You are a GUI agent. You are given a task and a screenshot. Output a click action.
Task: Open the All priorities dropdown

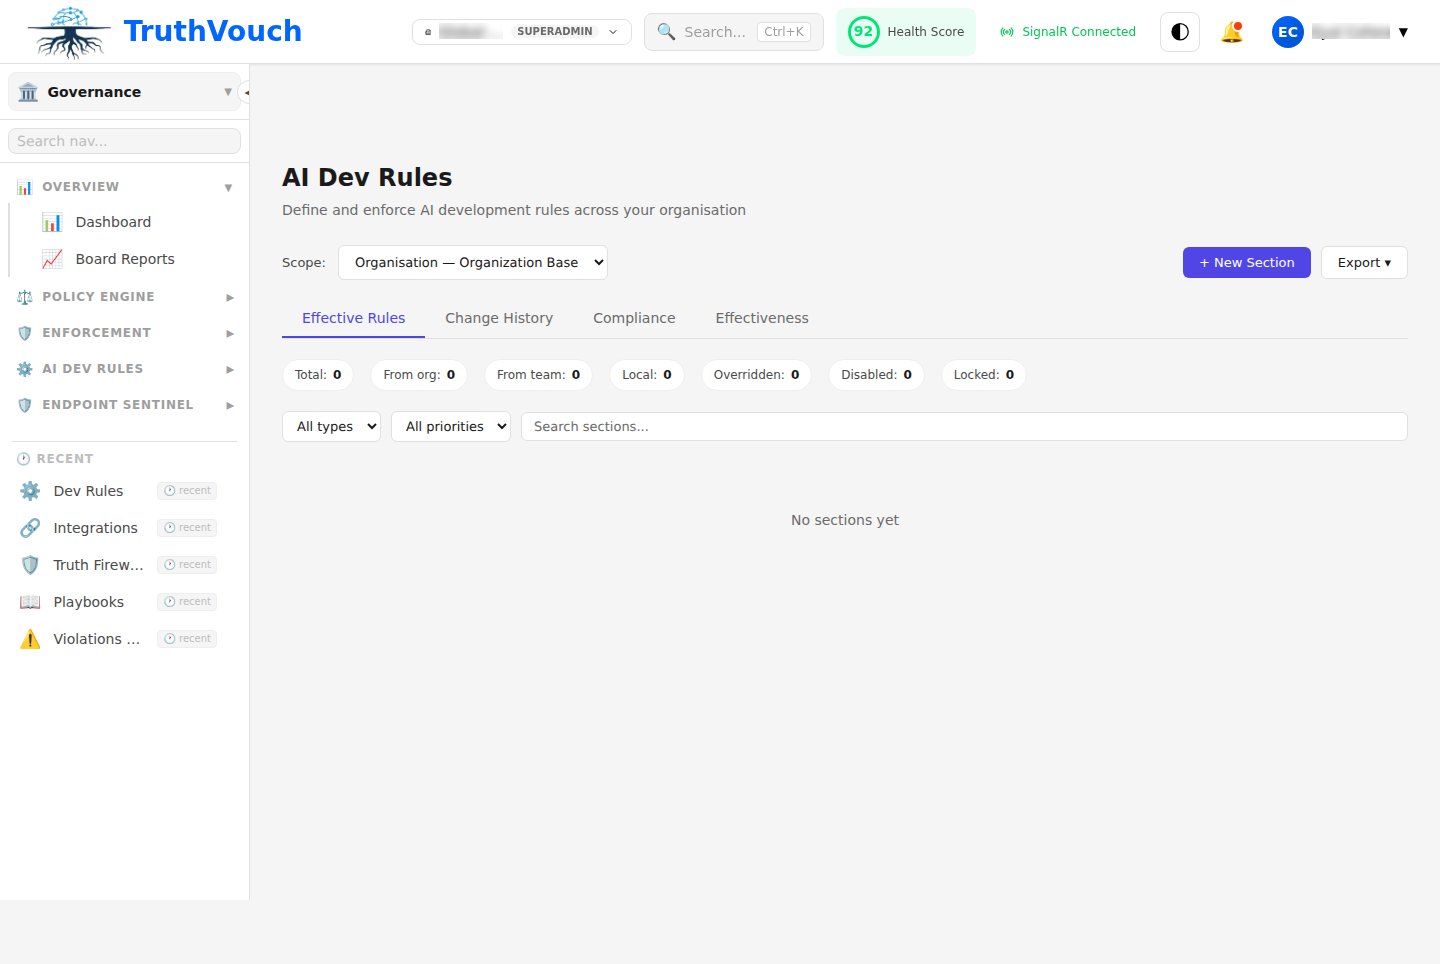450,426
